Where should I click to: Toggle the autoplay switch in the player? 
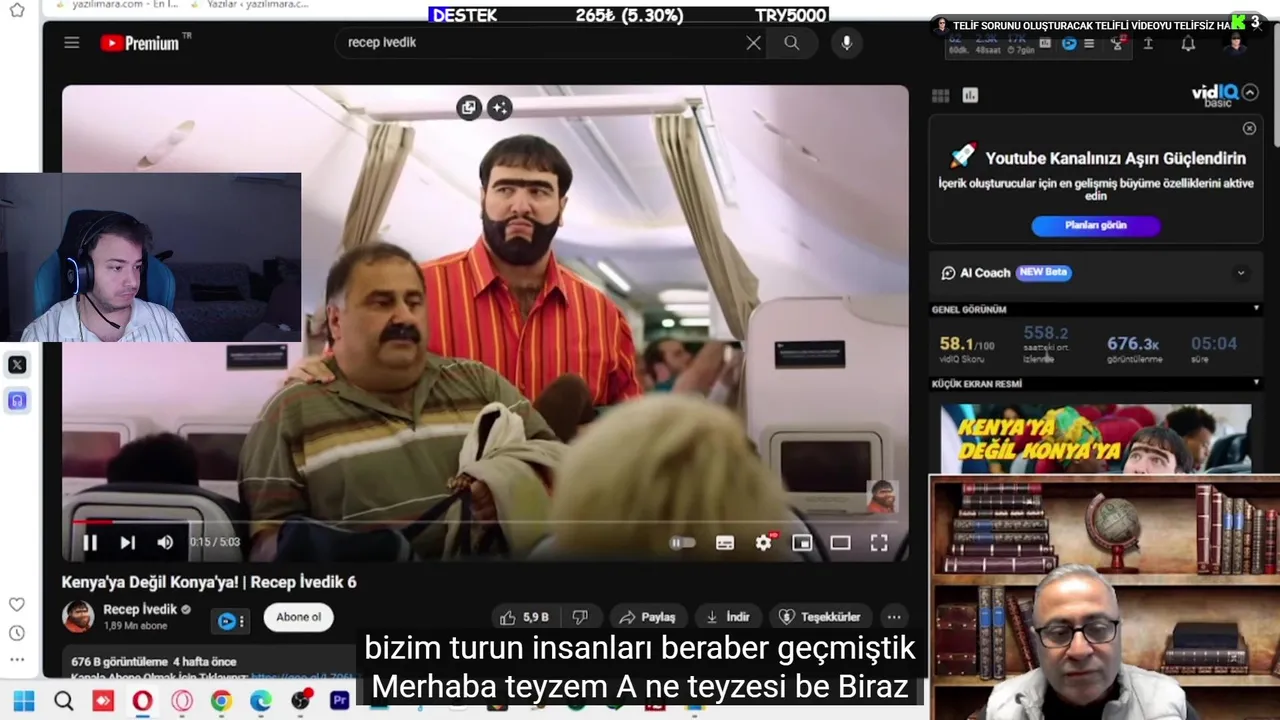(682, 542)
